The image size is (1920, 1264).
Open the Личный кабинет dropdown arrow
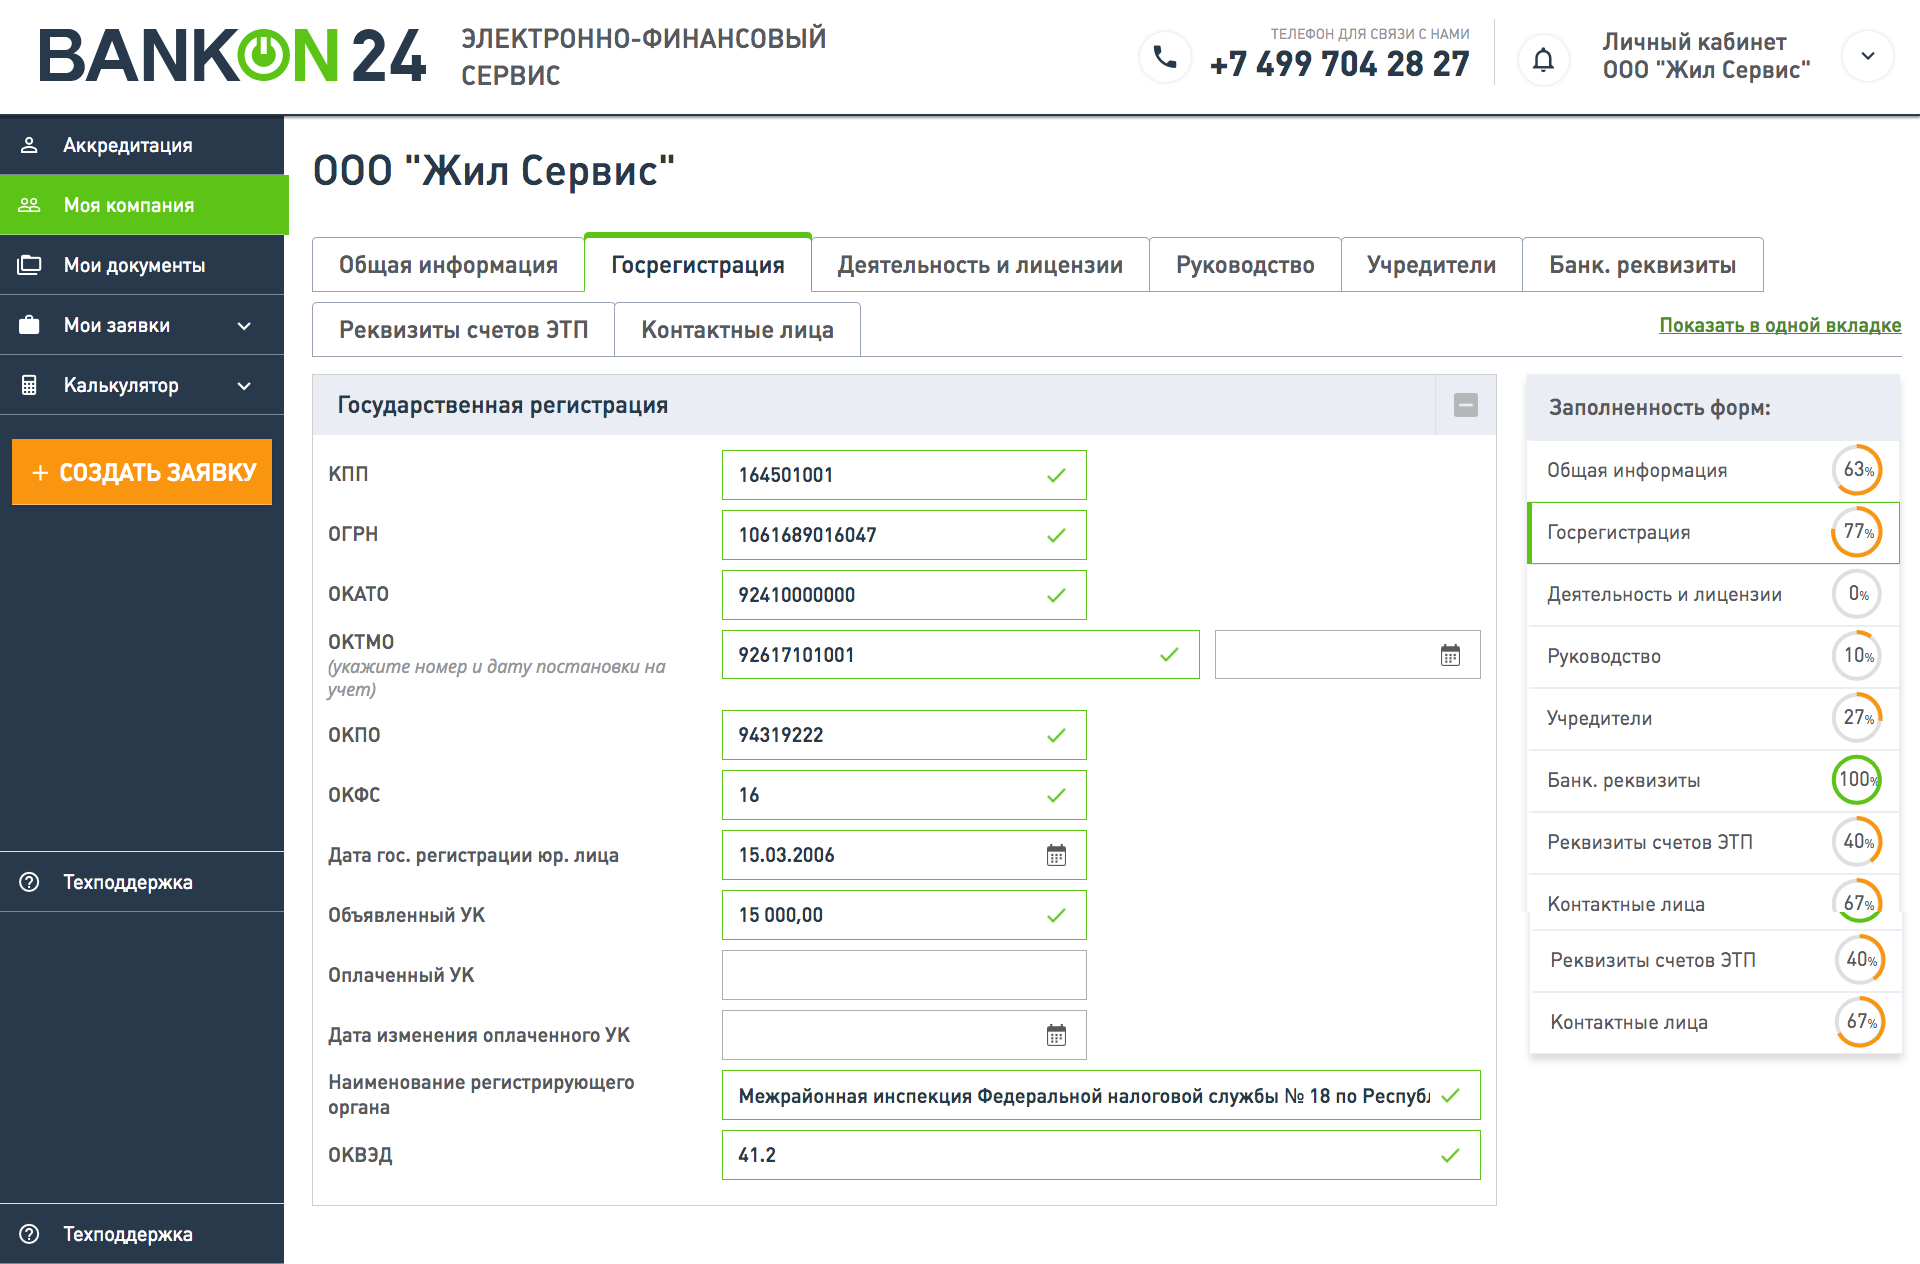click(x=1867, y=57)
